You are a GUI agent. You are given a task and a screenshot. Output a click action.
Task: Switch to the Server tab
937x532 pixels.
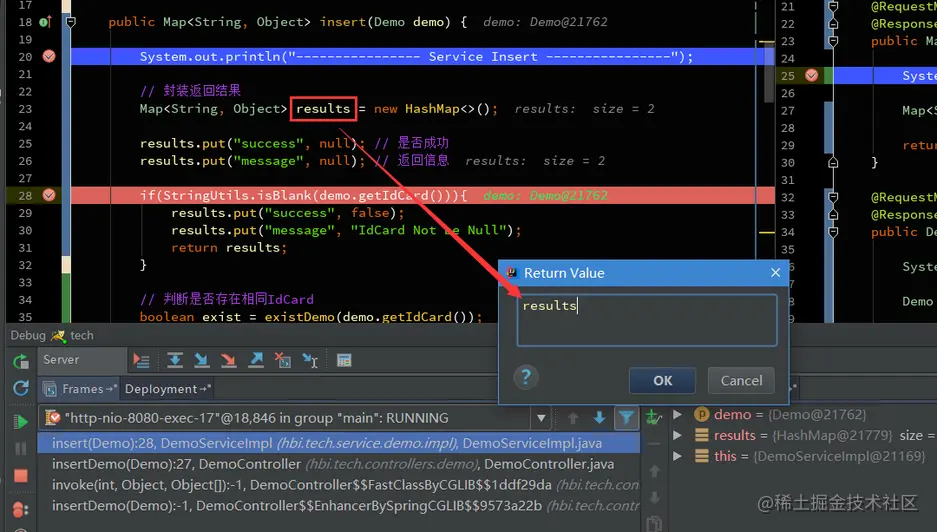click(x=82, y=360)
